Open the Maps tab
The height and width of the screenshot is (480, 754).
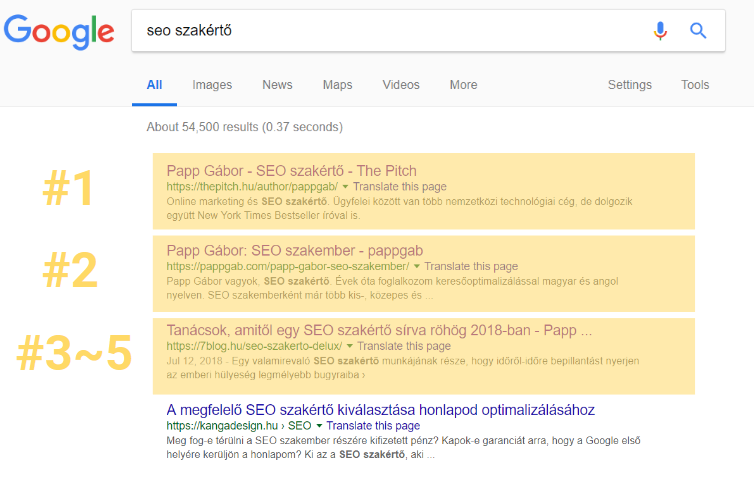point(337,85)
